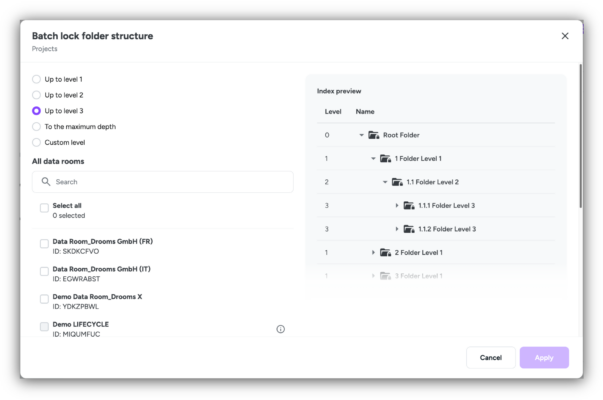Select 1.1.2 Folder Level 3 label
The image size is (603, 400).
point(447,229)
